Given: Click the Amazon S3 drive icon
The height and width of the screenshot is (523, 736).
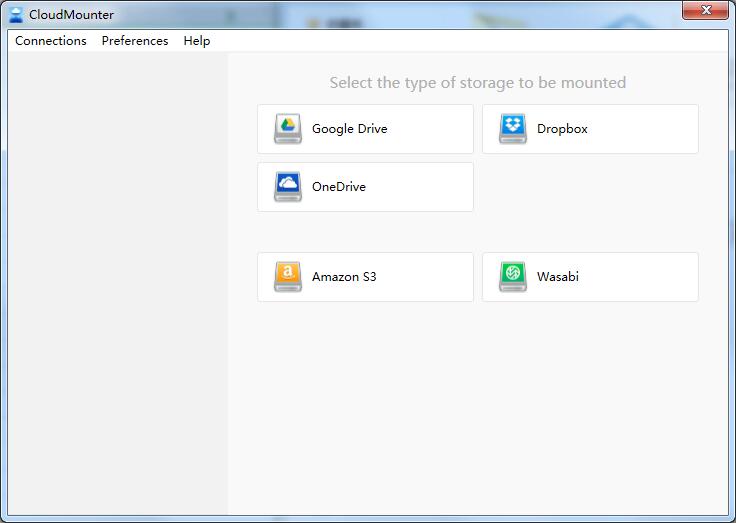Looking at the screenshot, I should coord(288,277).
